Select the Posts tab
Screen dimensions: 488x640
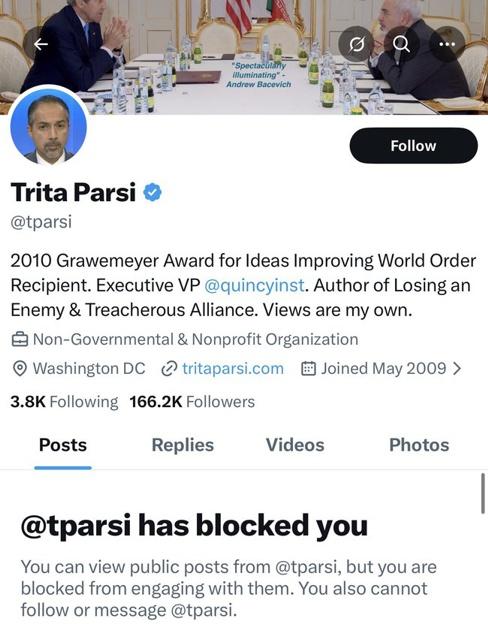(x=63, y=445)
